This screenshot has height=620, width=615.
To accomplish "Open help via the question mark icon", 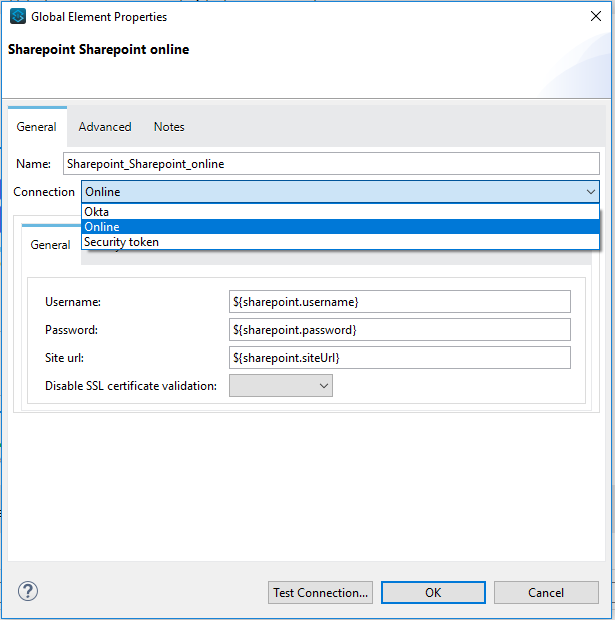I will click(28, 592).
